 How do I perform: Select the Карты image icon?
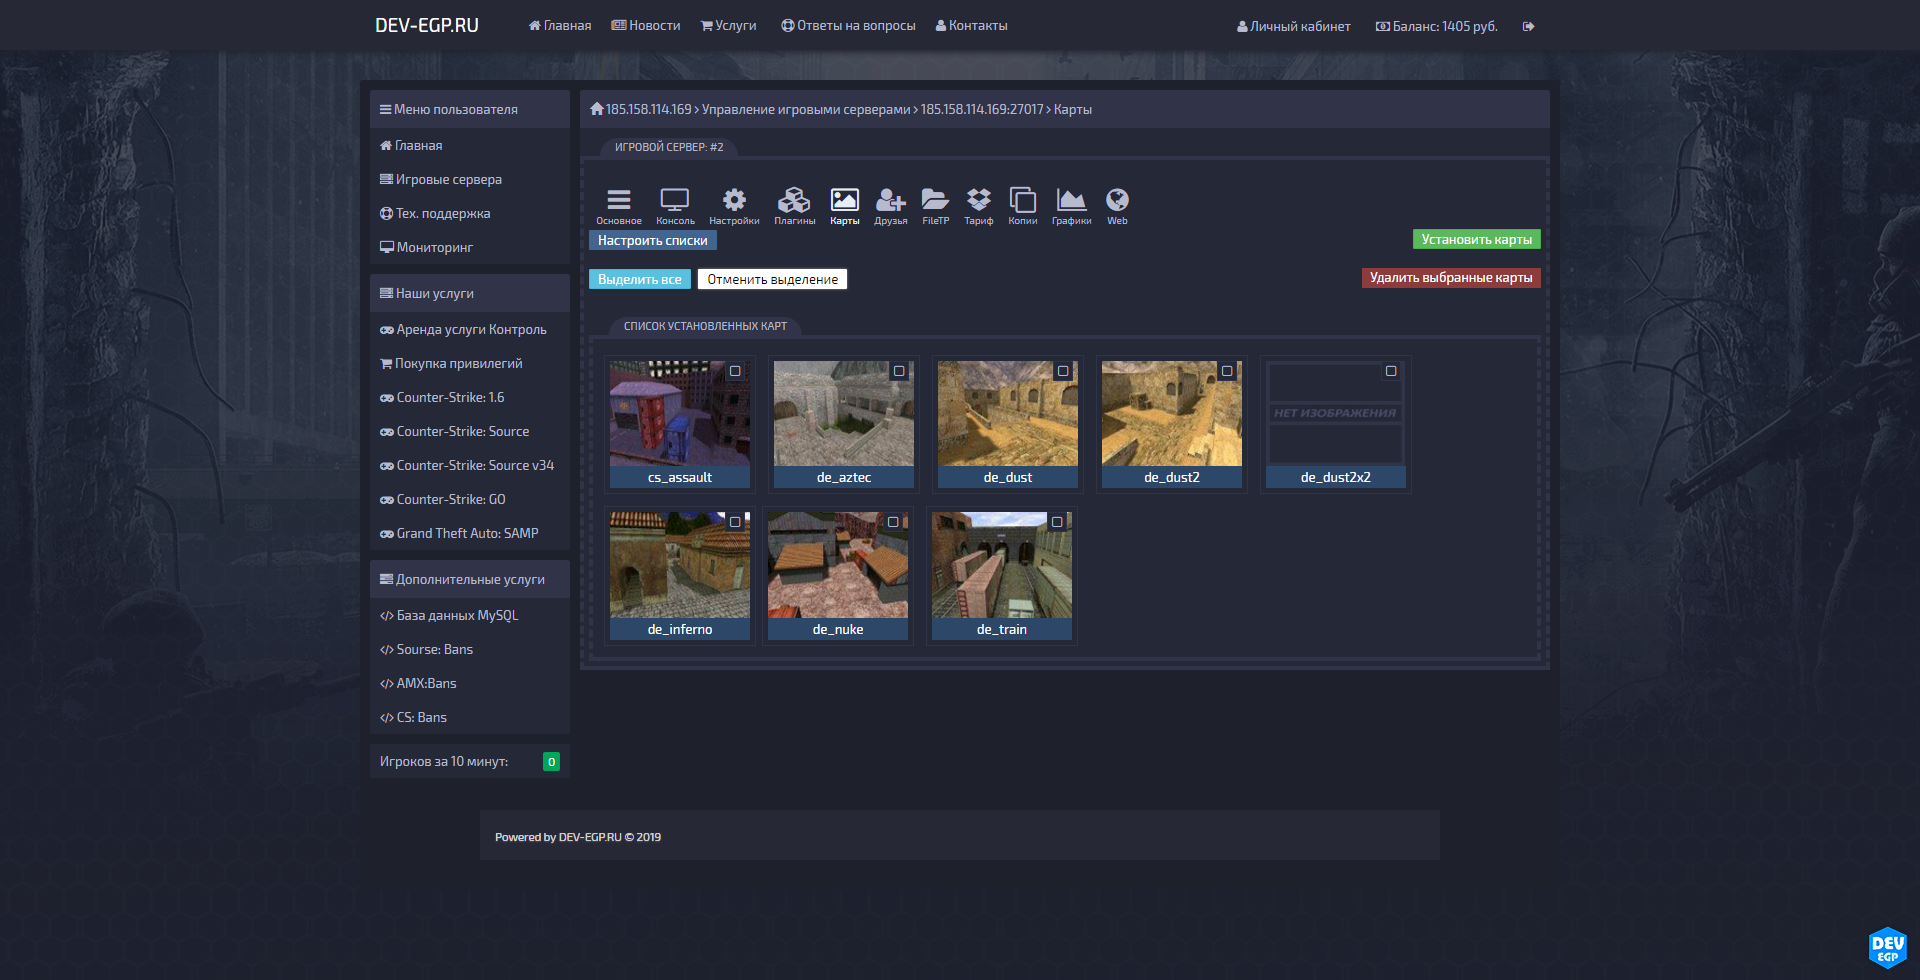[x=845, y=200]
